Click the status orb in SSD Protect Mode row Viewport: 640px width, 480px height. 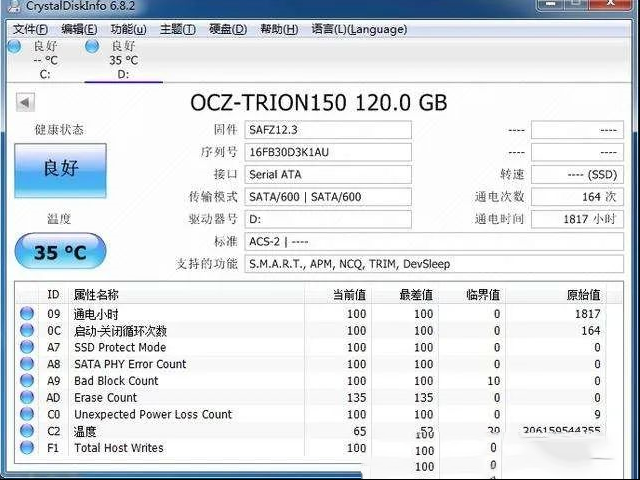27,347
